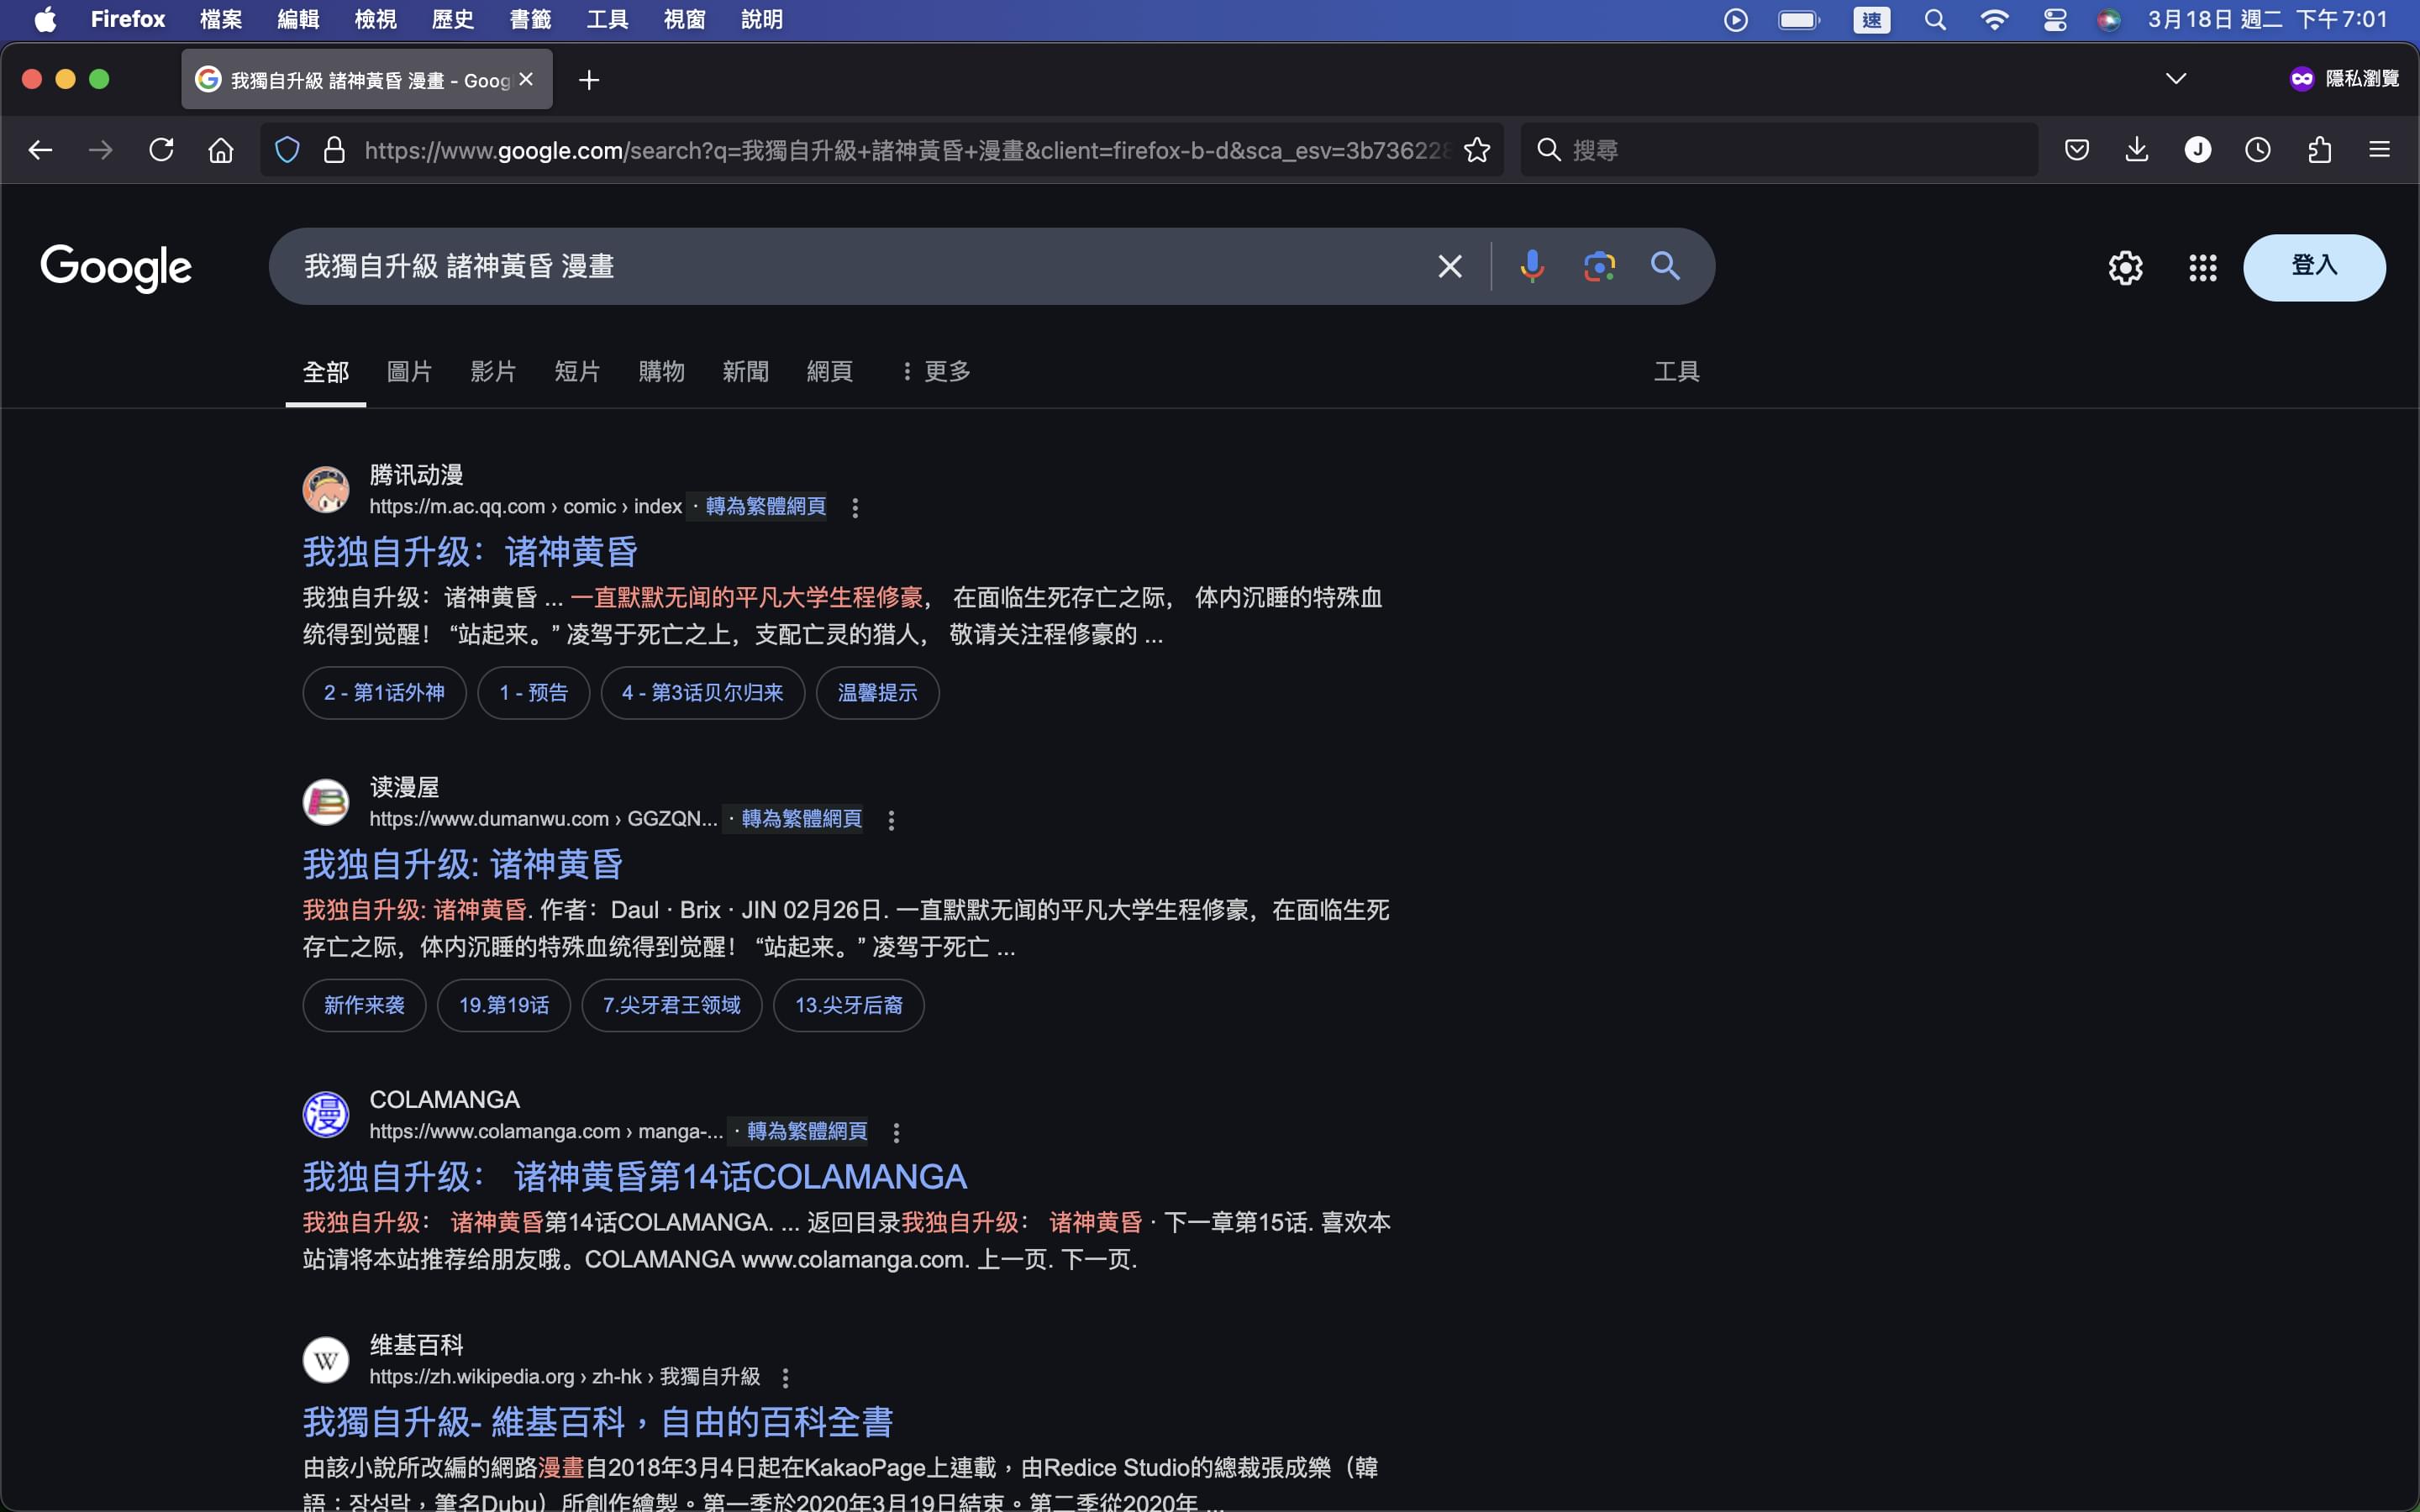
Task: Open the extensions puzzle icon
Action: click(x=2320, y=150)
